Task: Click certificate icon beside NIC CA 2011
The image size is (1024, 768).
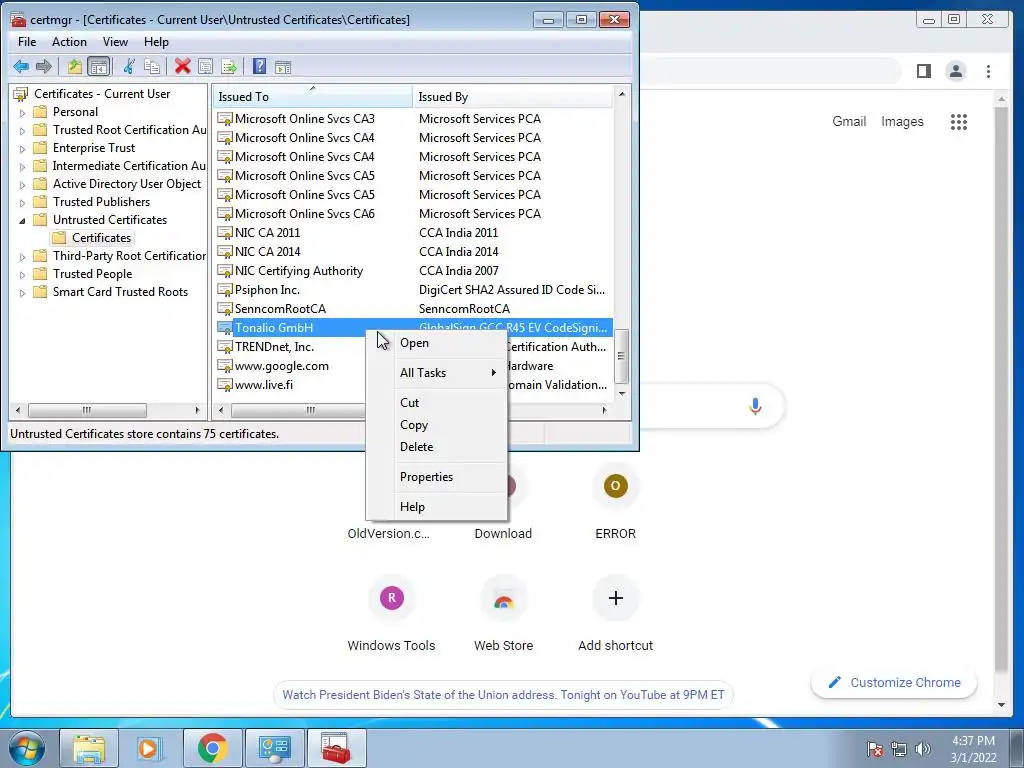Action: coord(225,233)
